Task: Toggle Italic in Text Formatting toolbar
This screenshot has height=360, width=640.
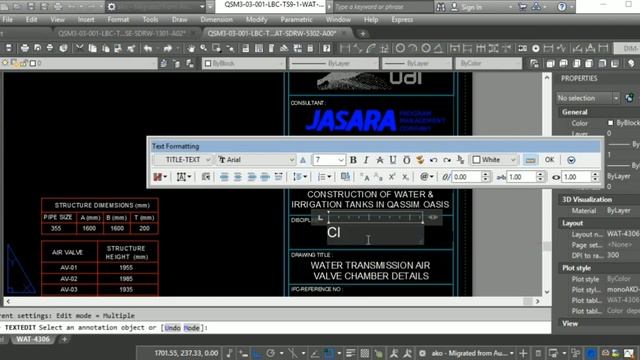Action: coord(366,160)
